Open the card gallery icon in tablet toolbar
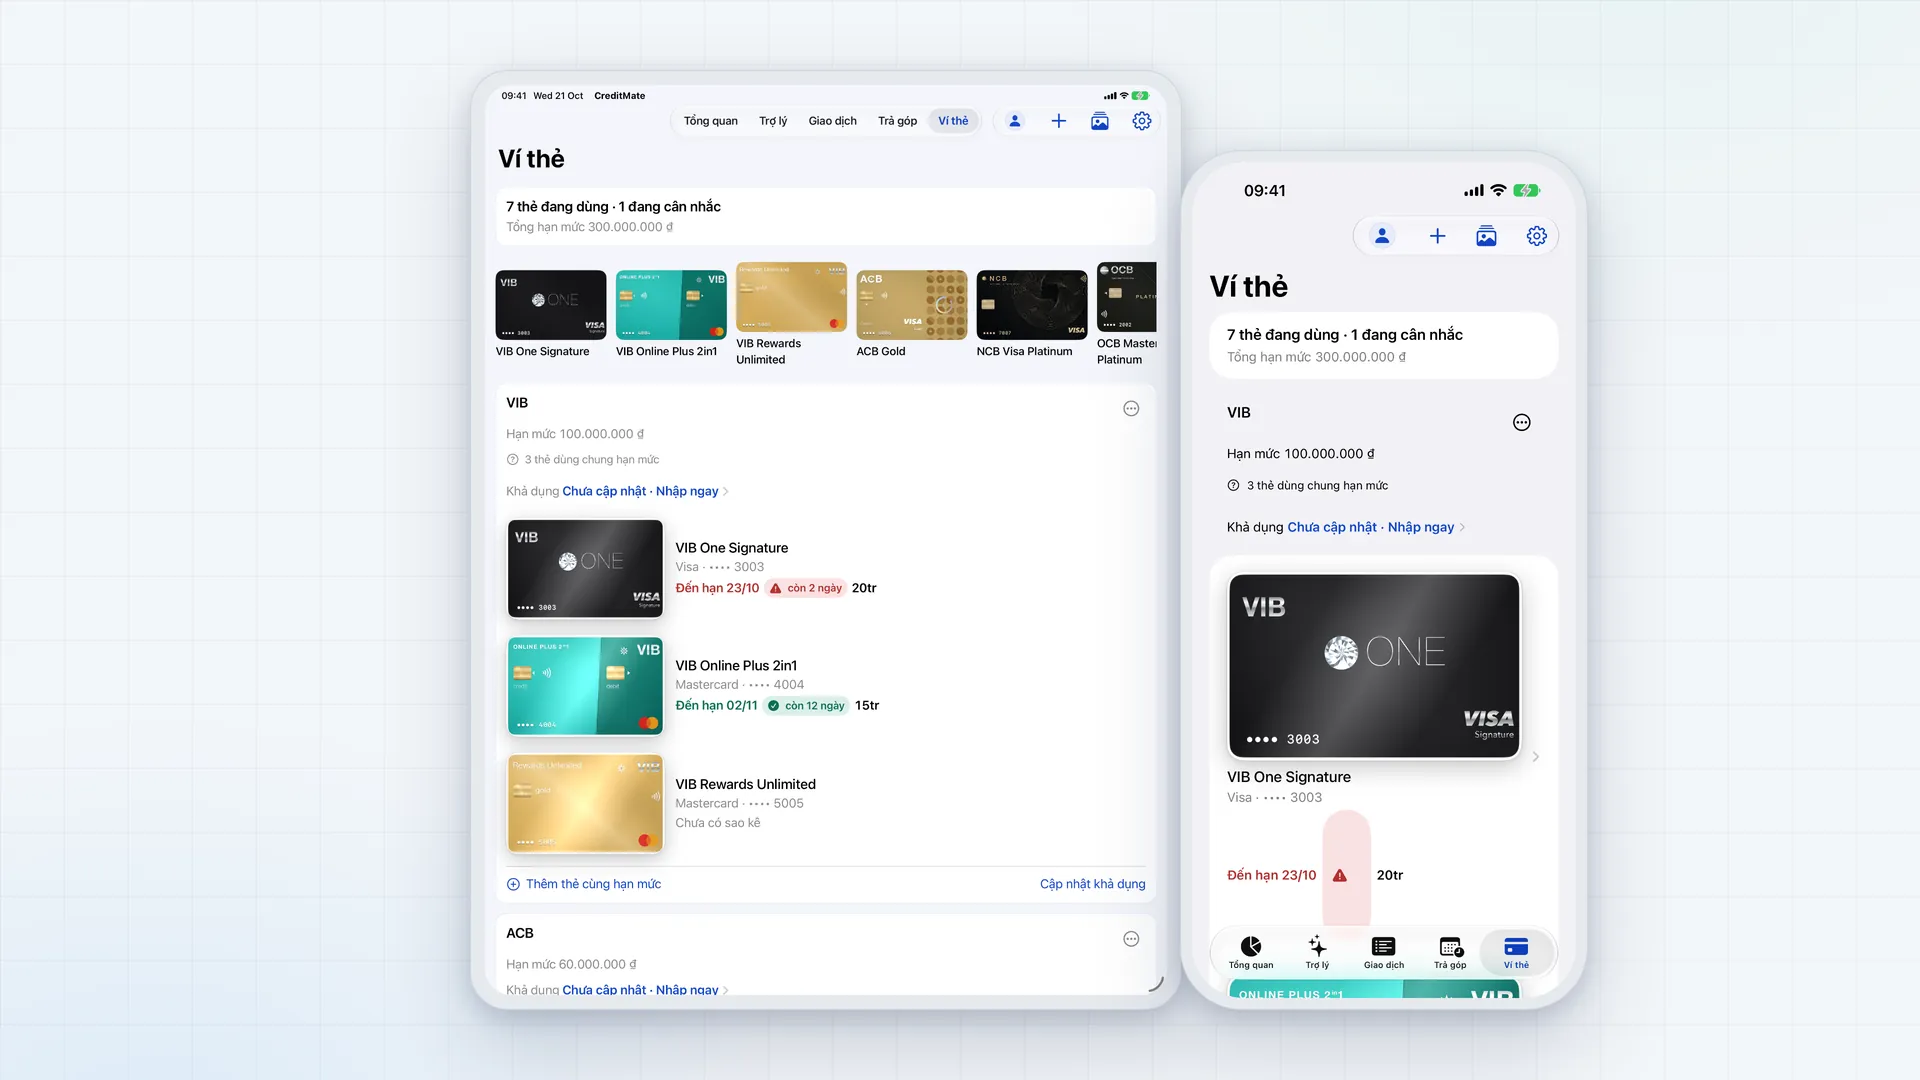This screenshot has width=1920, height=1080. tap(1100, 121)
